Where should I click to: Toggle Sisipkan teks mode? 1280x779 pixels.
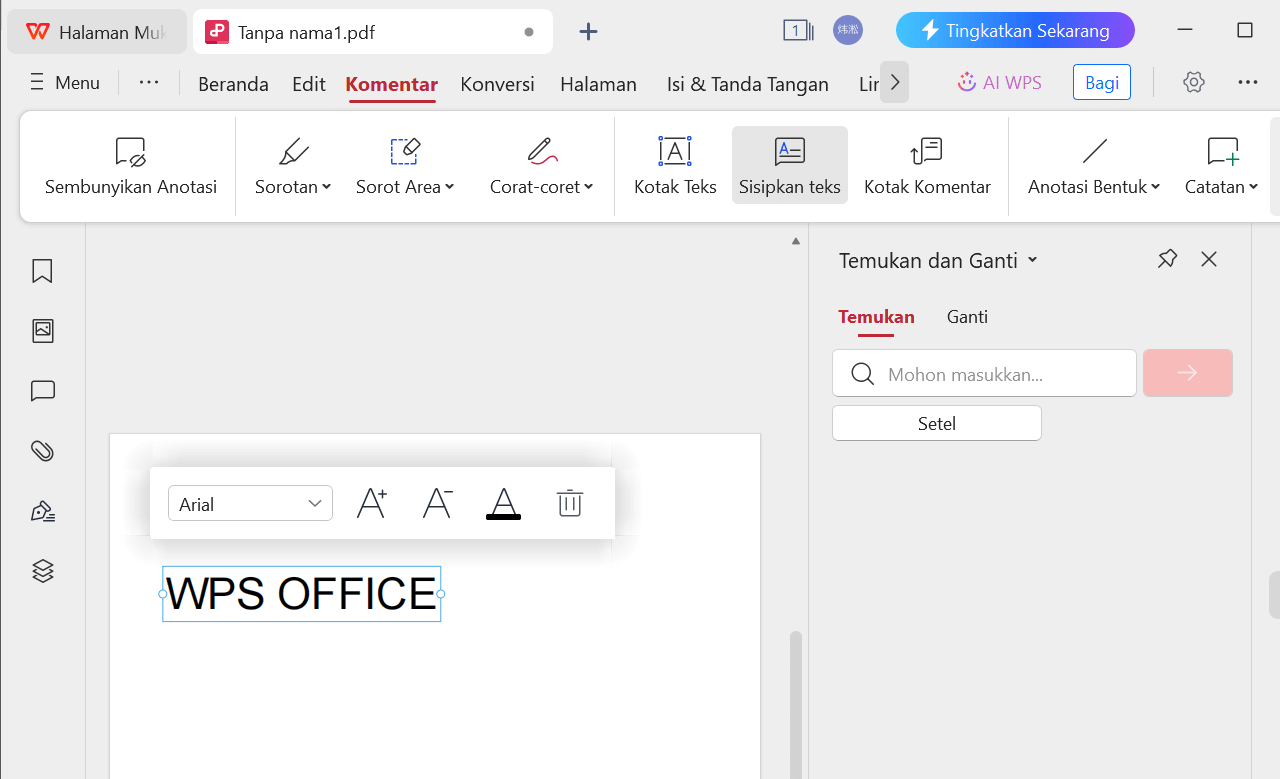coord(789,165)
